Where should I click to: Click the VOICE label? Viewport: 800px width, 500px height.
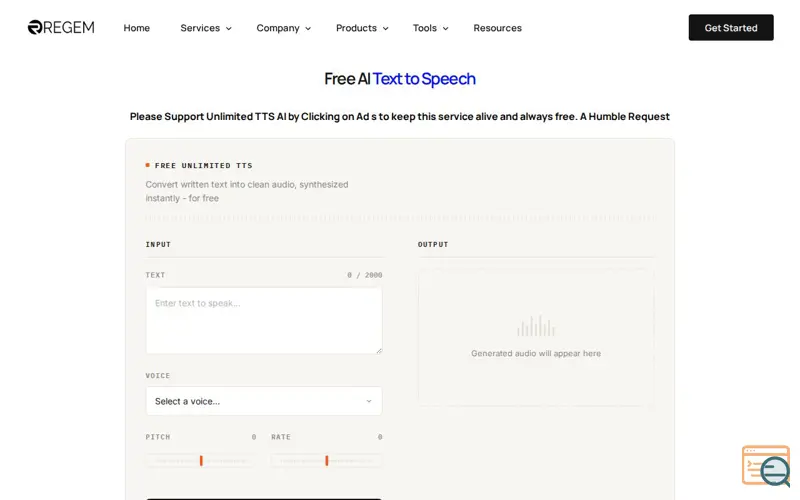pyautogui.click(x=158, y=376)
